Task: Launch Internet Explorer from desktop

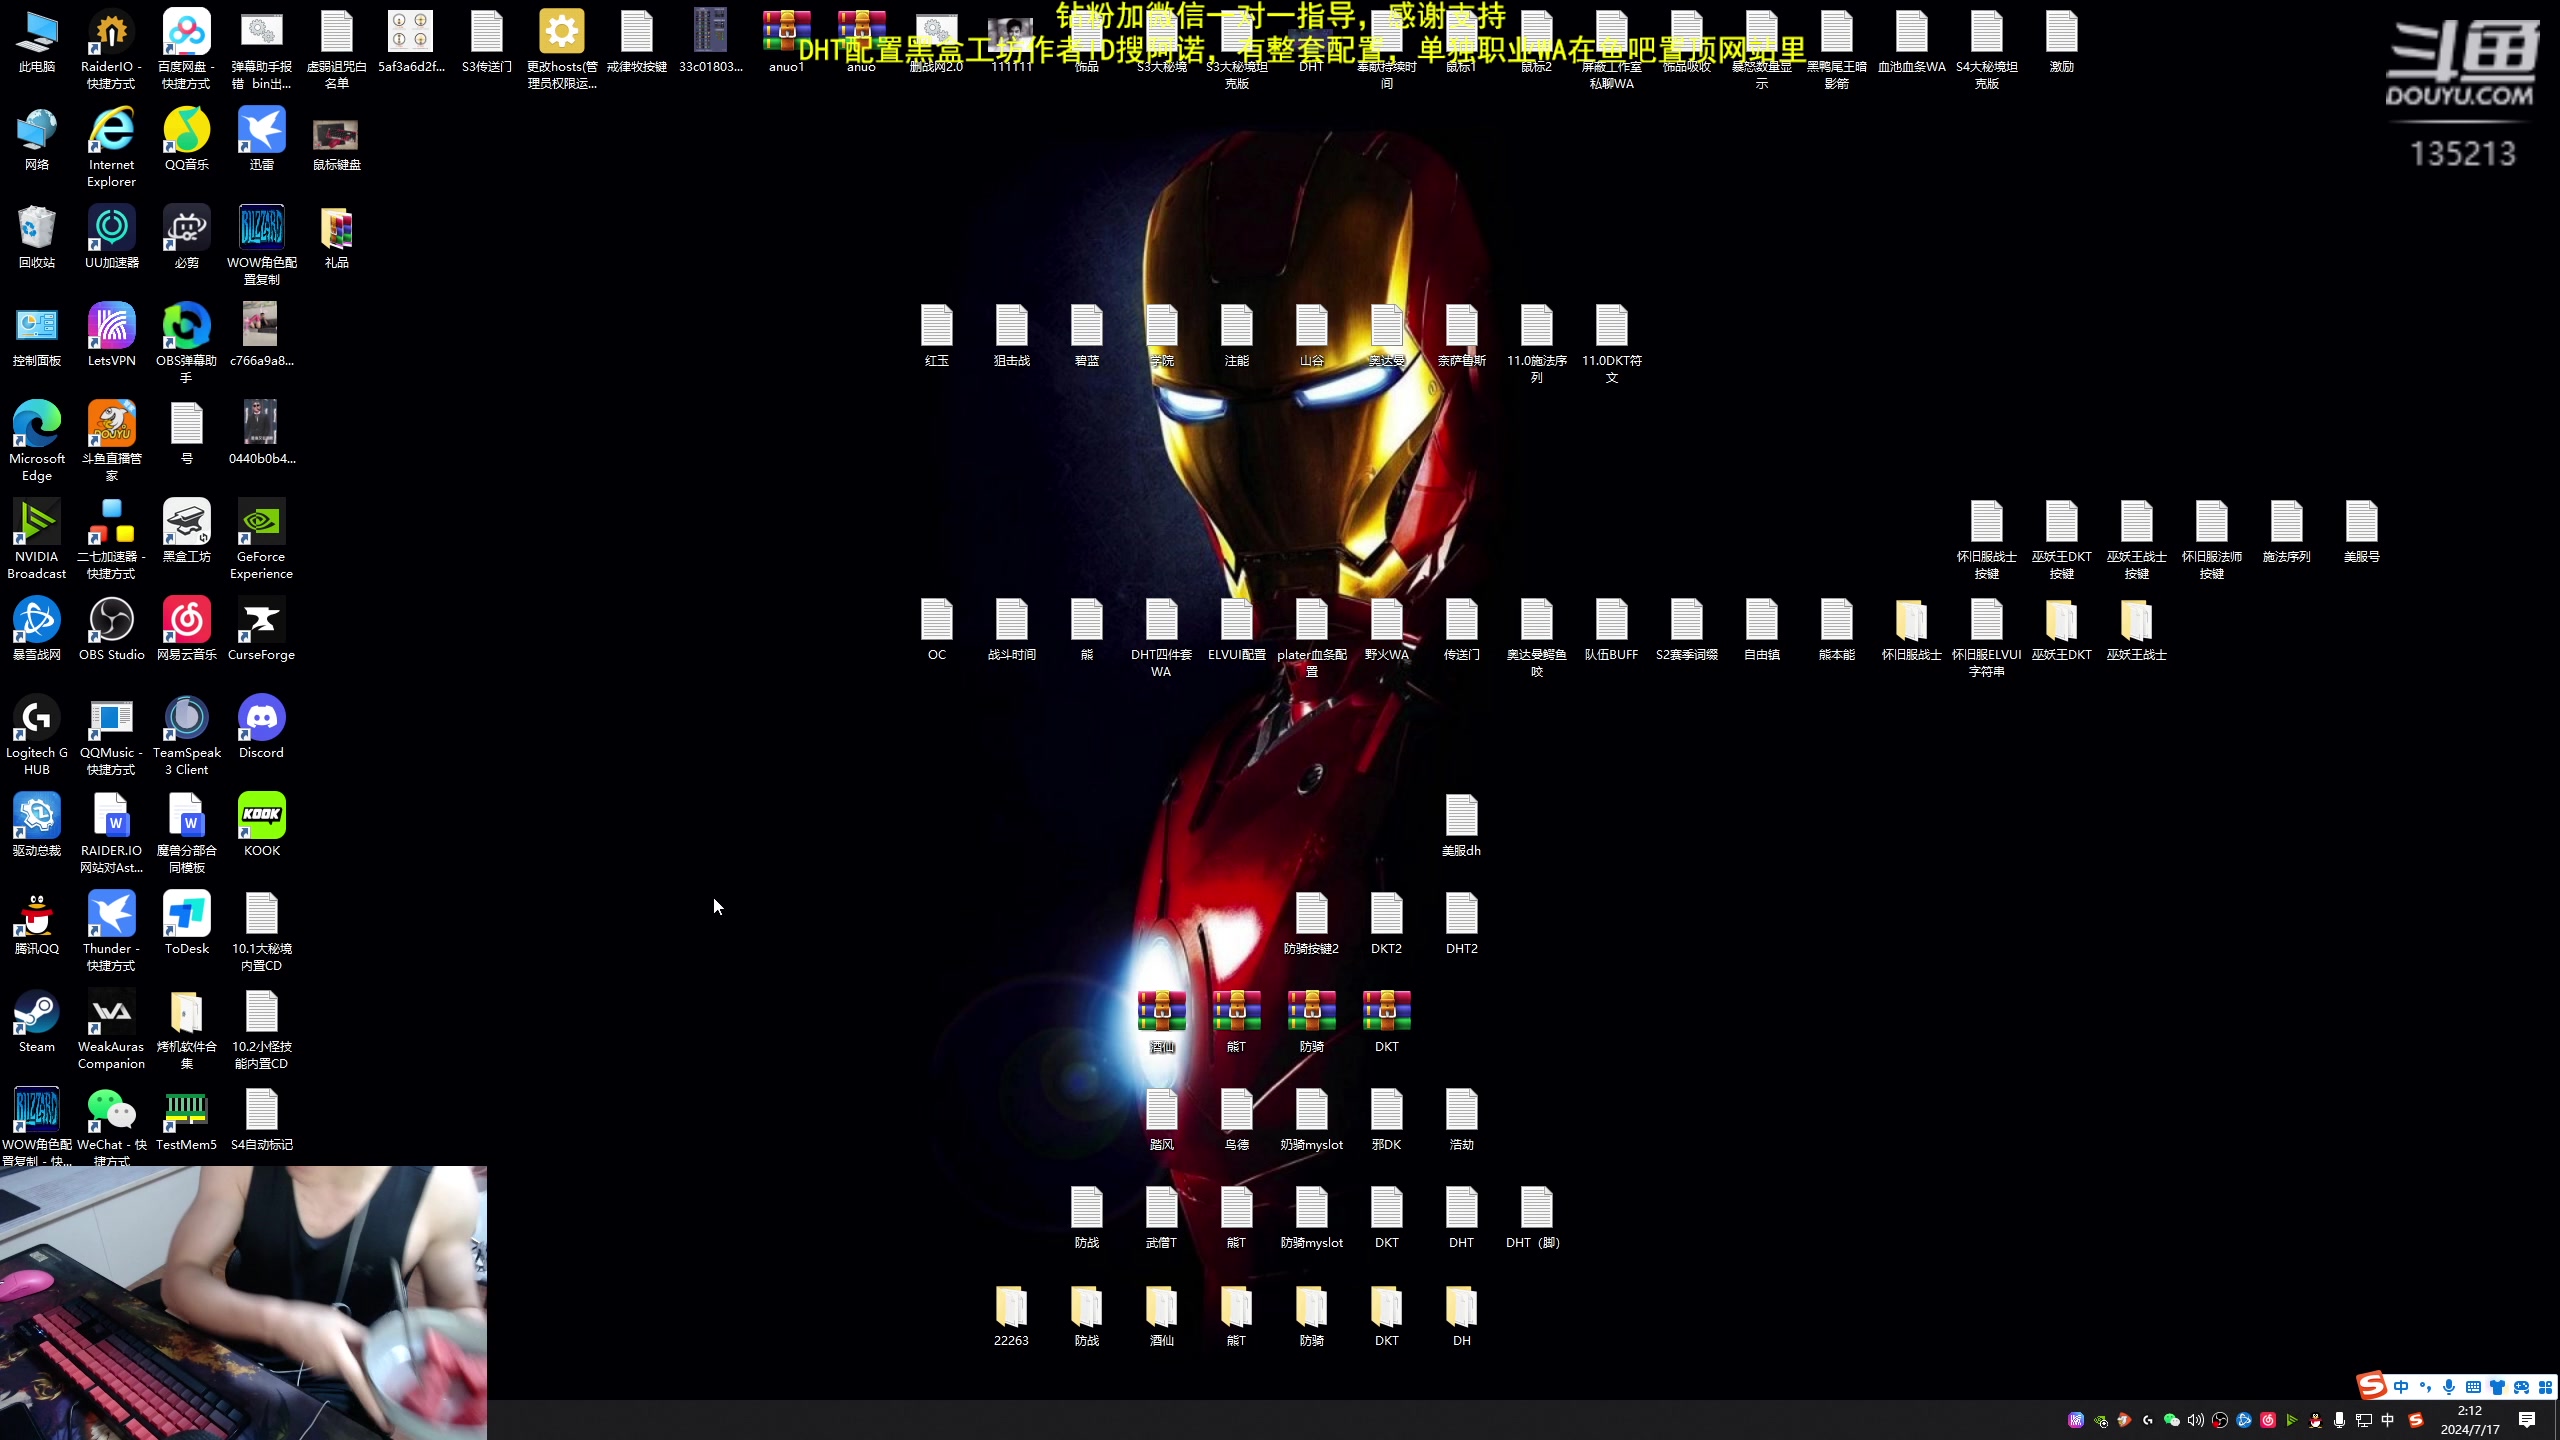Action: (x=111, y=148)
